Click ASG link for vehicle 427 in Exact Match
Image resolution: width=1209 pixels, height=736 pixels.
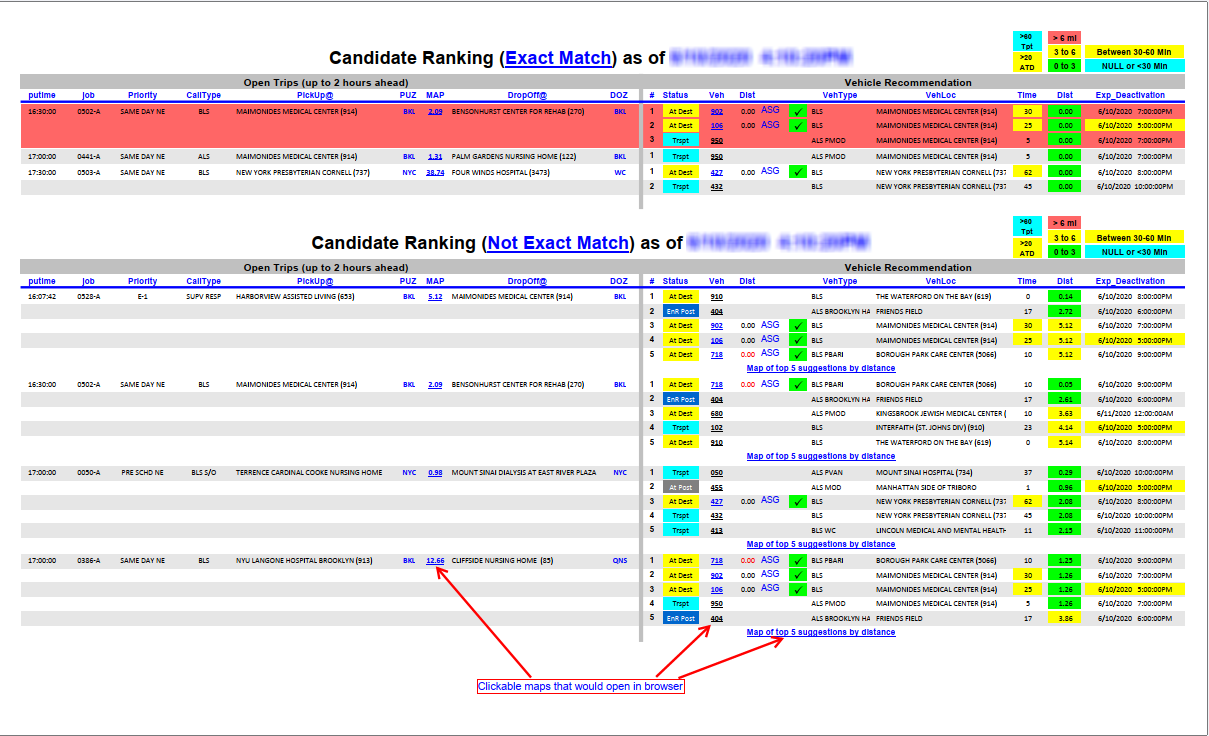point(770,171)
